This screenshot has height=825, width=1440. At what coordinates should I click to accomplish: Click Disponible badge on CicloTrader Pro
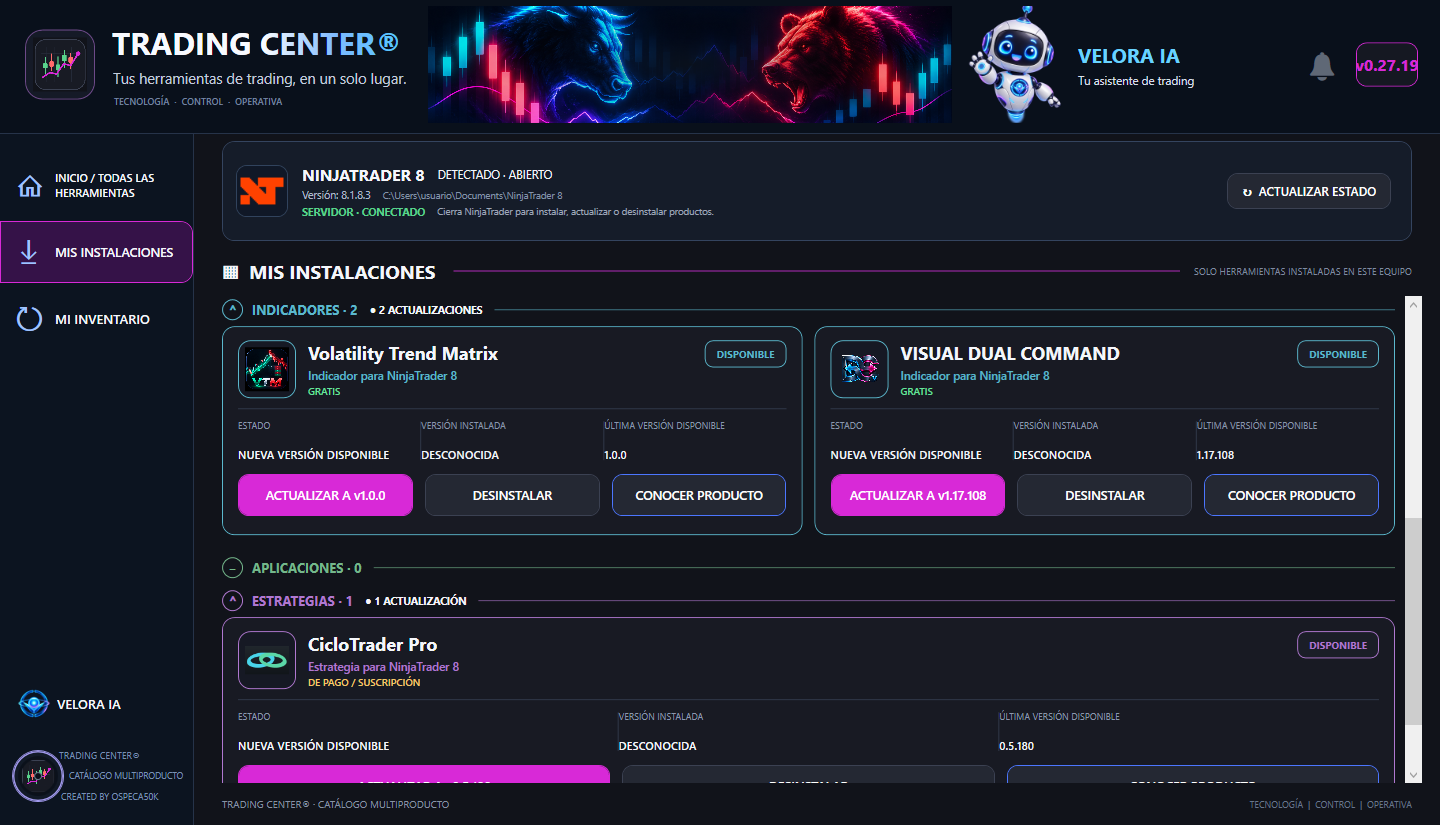tap(1338, 645)
